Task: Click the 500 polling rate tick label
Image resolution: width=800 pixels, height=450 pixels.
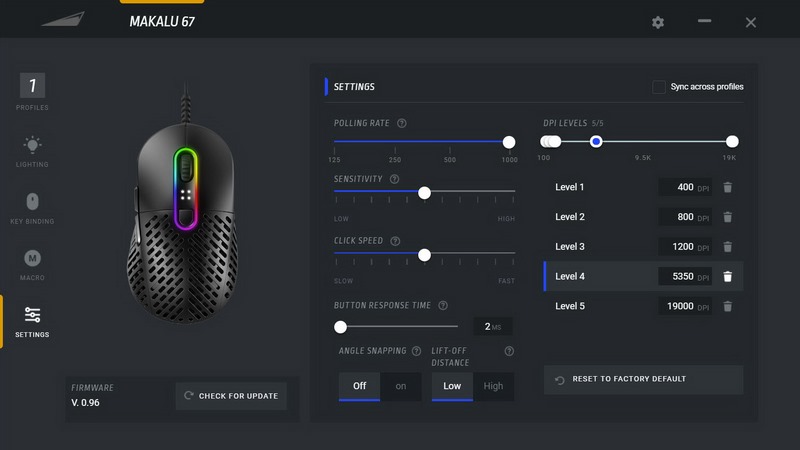Action: point(449,160)
